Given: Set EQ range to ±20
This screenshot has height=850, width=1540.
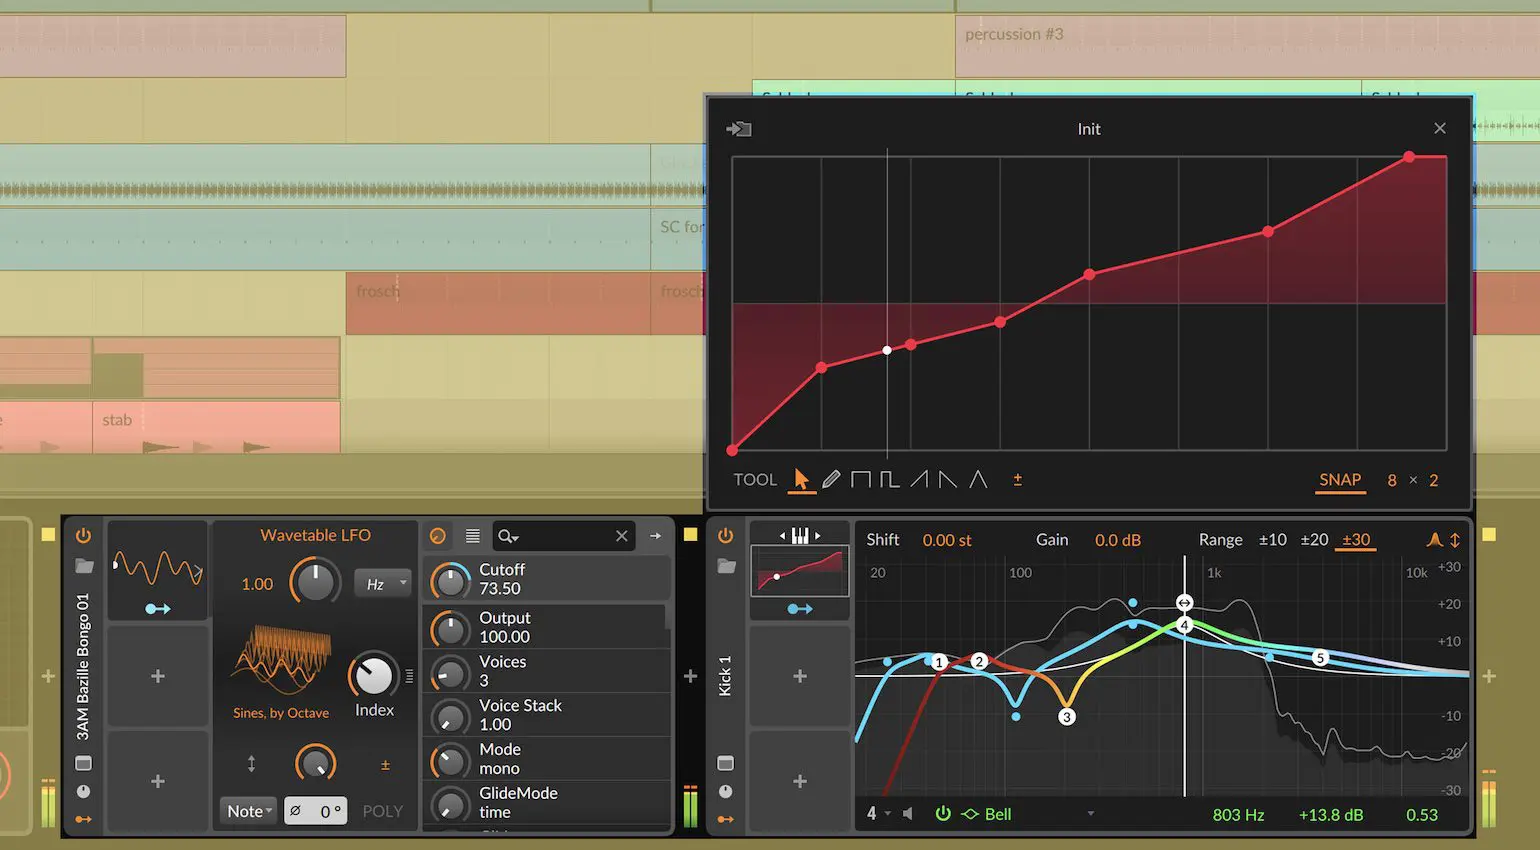Looking at the screenshot, I should [x=1314, y=540].
